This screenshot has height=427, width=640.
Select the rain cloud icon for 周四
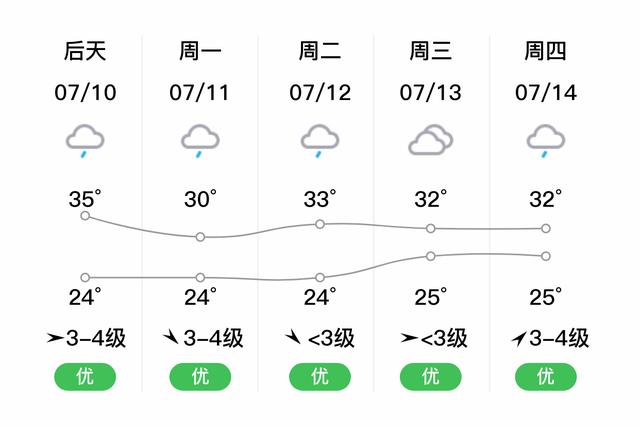(x=546, y=141)
